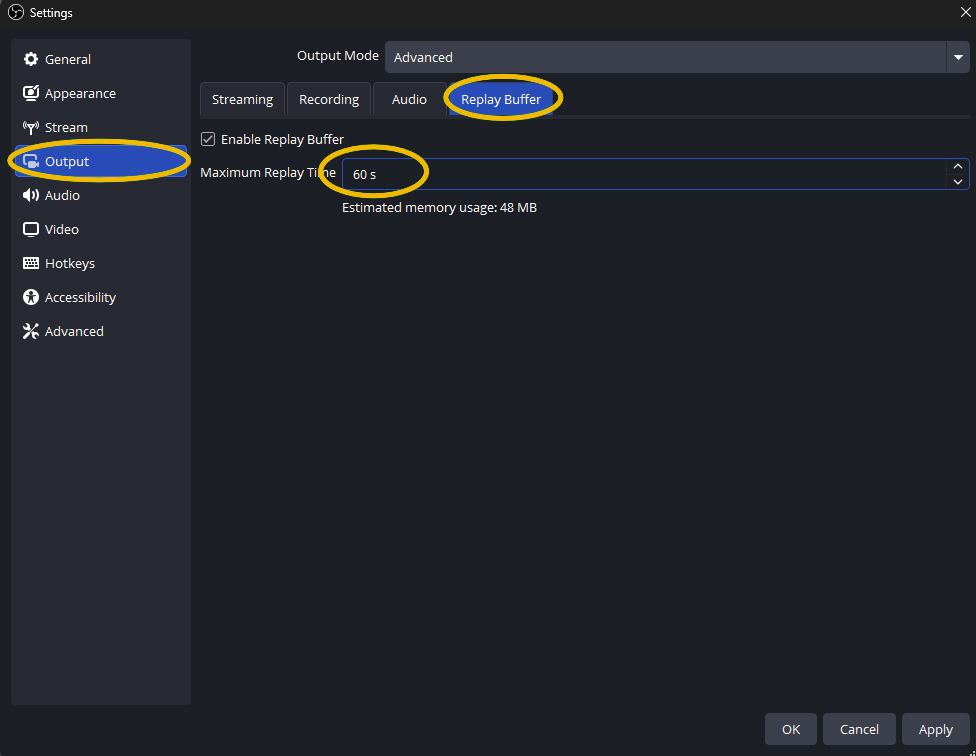The height and width of the screenshot is (756, 976).
Task: Click the Audio speaker icon in sidebar
Action: 30,195
